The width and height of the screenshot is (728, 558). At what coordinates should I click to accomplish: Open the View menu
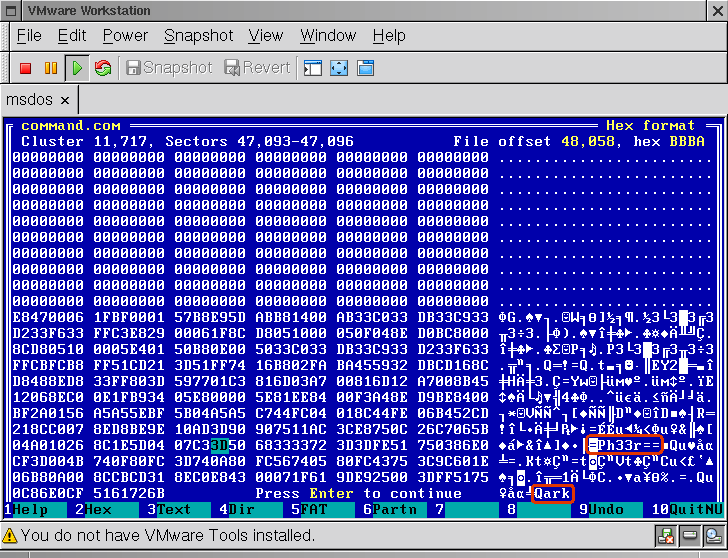266,36
